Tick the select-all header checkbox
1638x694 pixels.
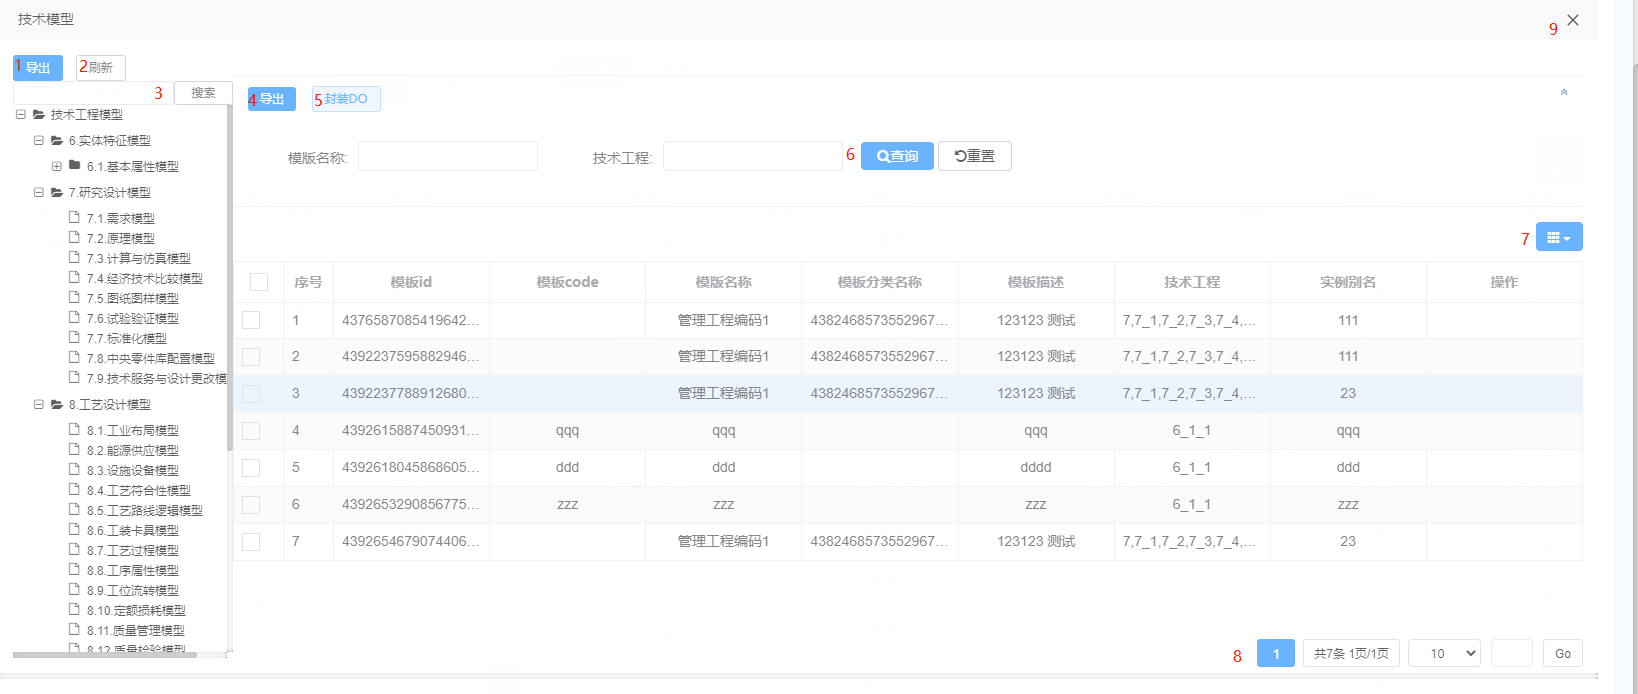(x=259, y=282)
